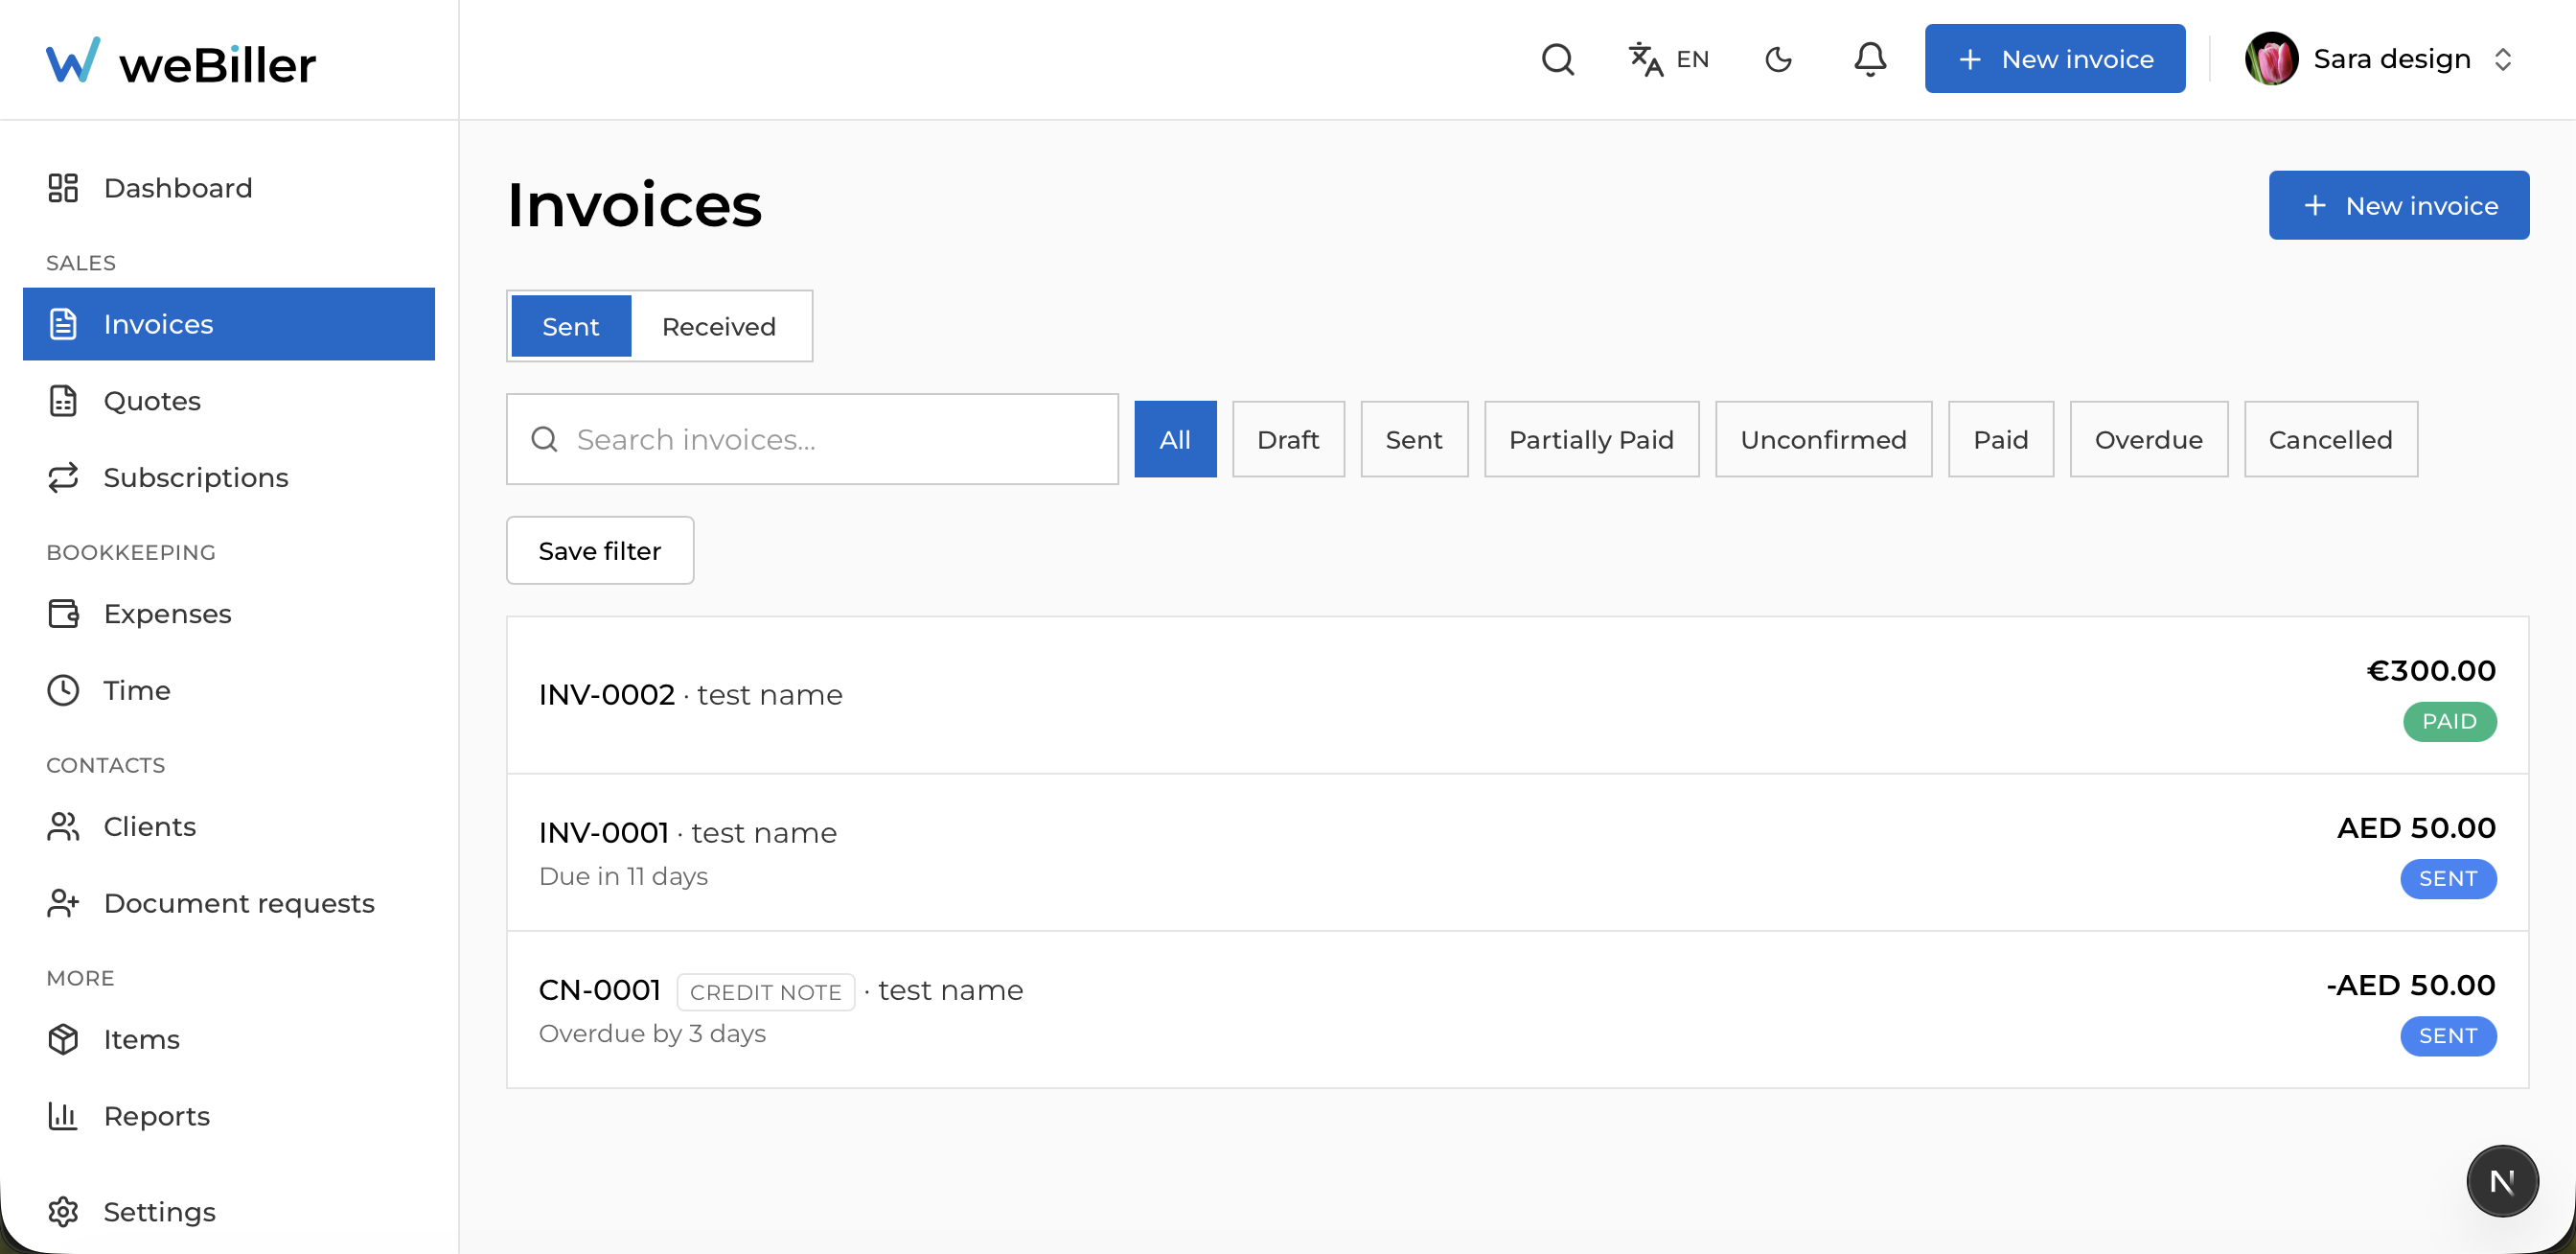Select the Reports menu label
Screen dimensions: 2576x1254
pos(157,1116)
